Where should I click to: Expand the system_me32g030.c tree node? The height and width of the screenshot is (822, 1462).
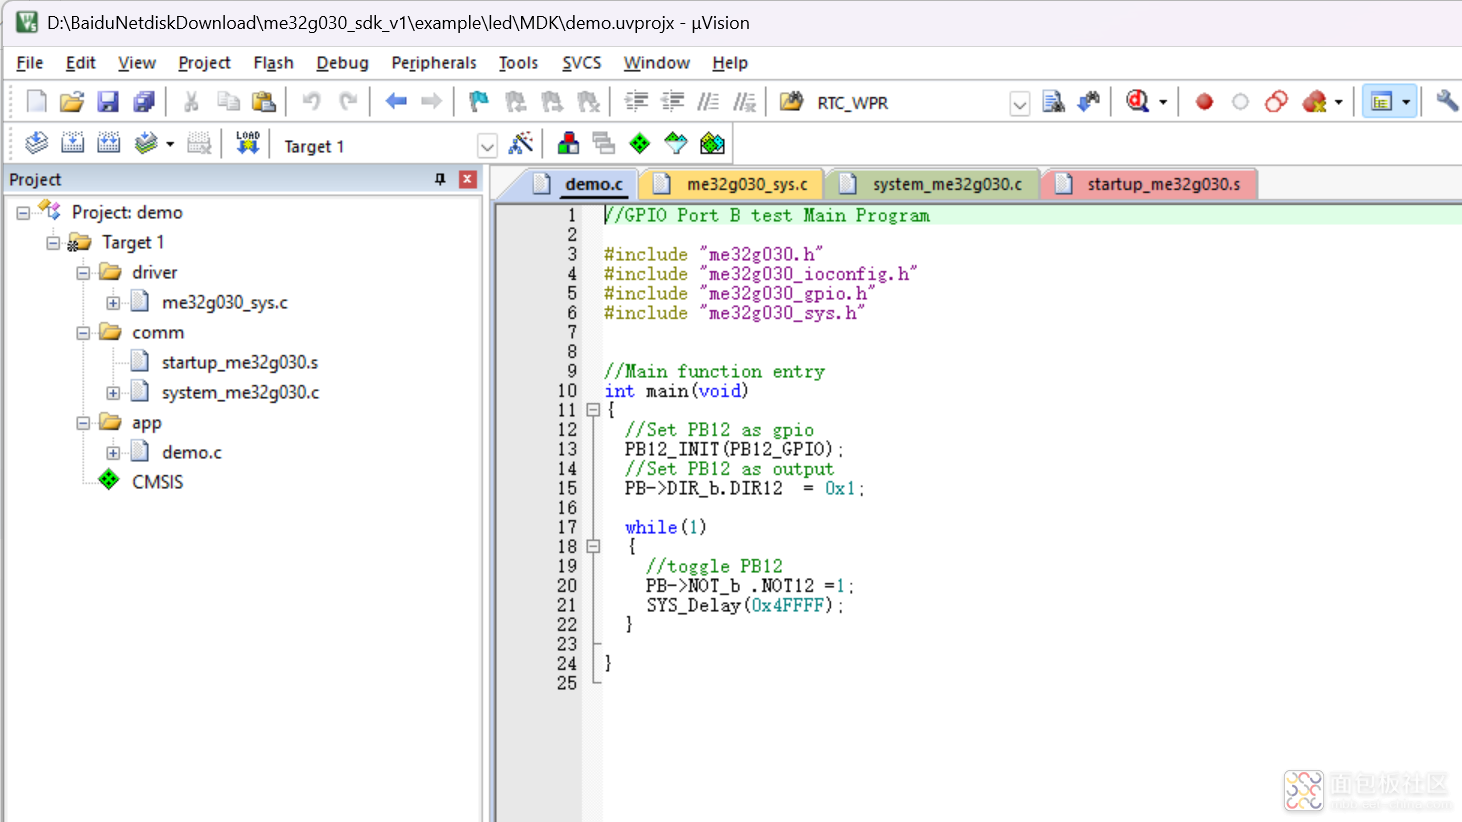[x=113, y=392]
